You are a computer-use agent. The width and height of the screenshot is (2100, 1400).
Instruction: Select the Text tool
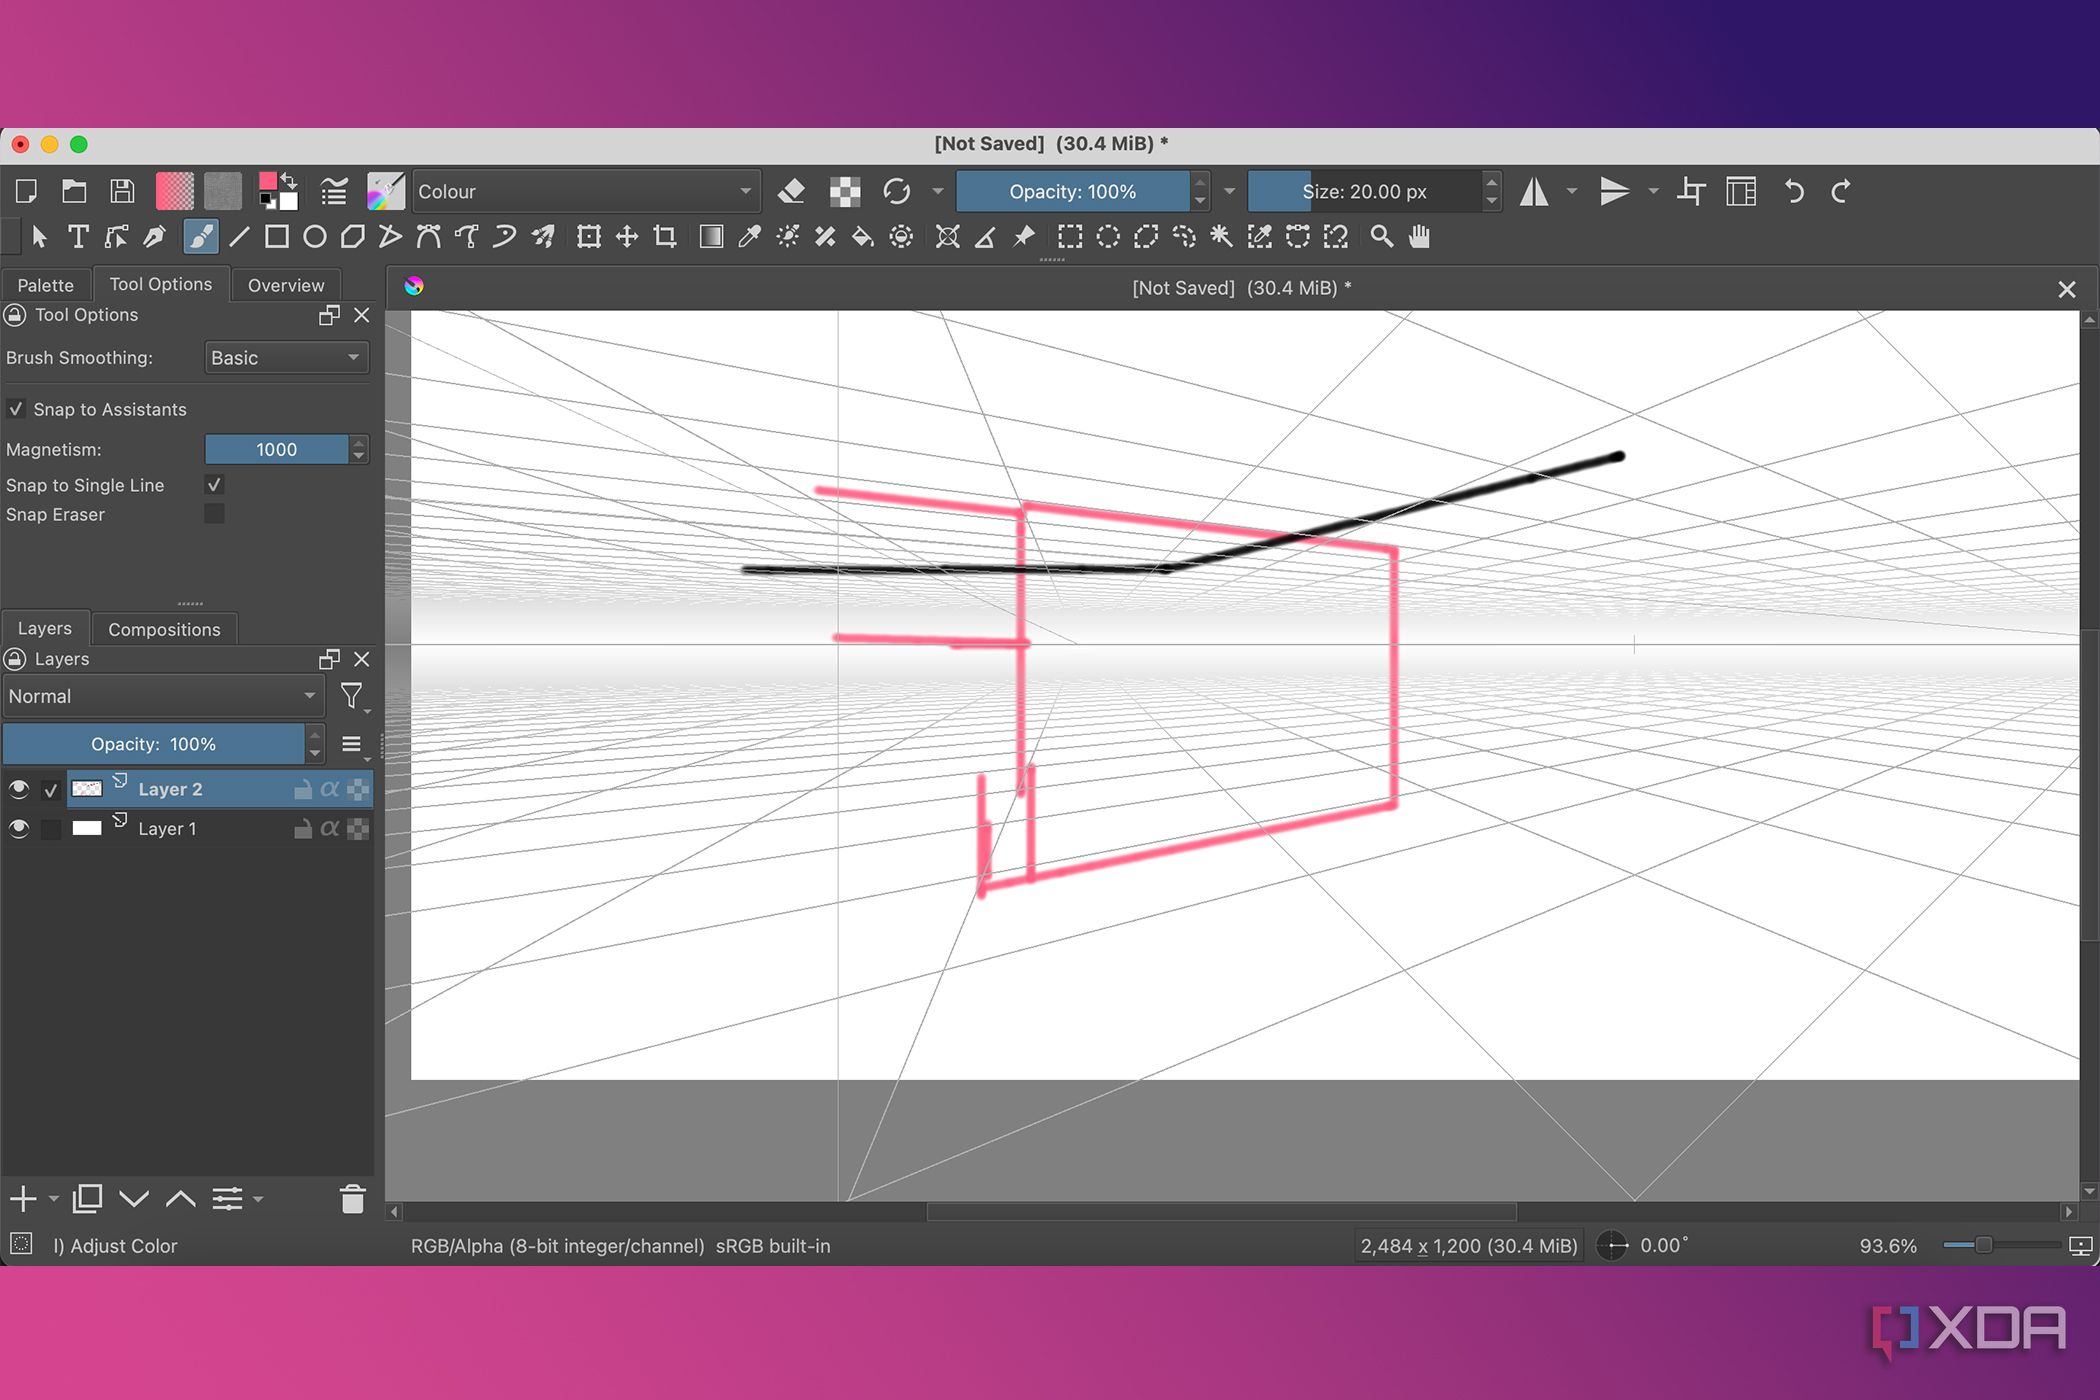(77, 237)
